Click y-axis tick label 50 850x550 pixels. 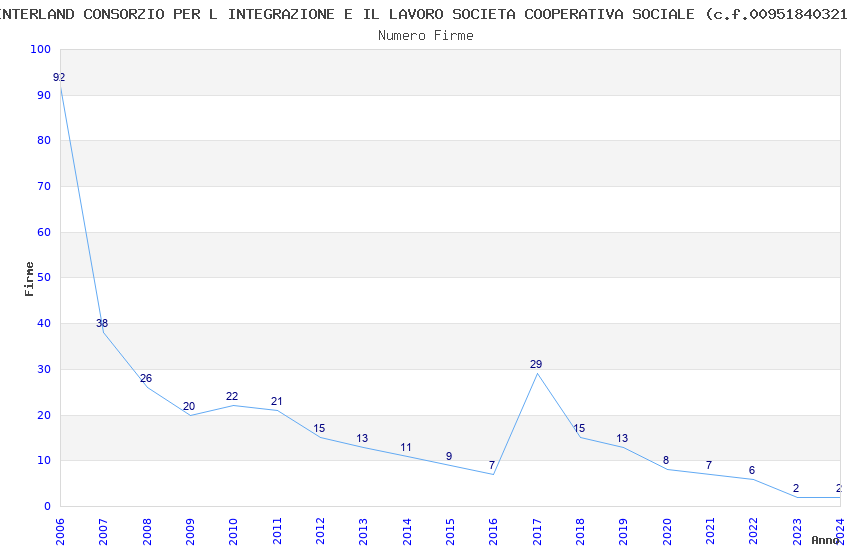[44, 277]
